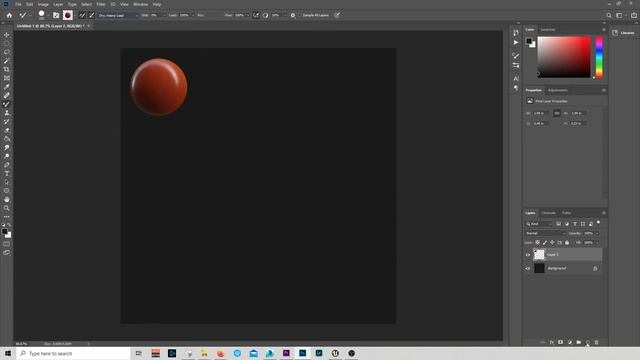This screenshot has width=640, height=360.
Task: Click the current brush load color swatch
Action: 68,15
